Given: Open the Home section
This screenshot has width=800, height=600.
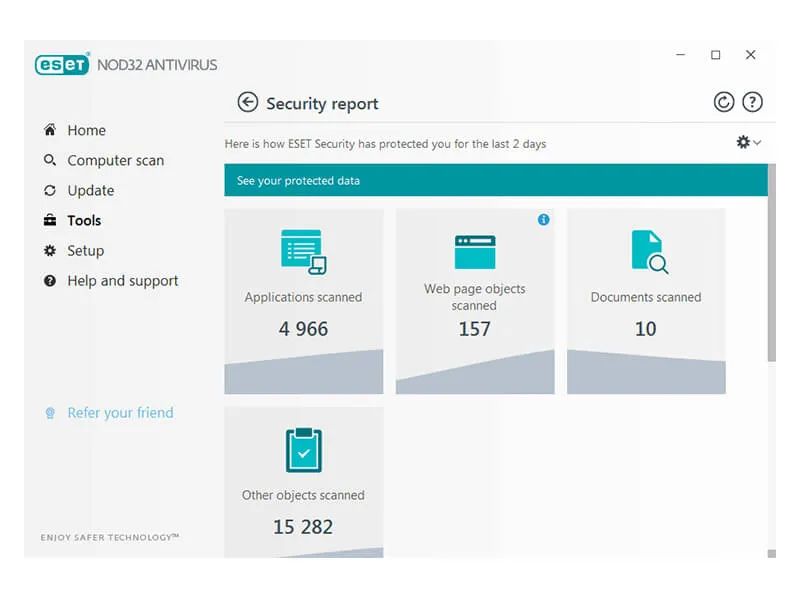Looking at the screenshot, I should 87,130.
